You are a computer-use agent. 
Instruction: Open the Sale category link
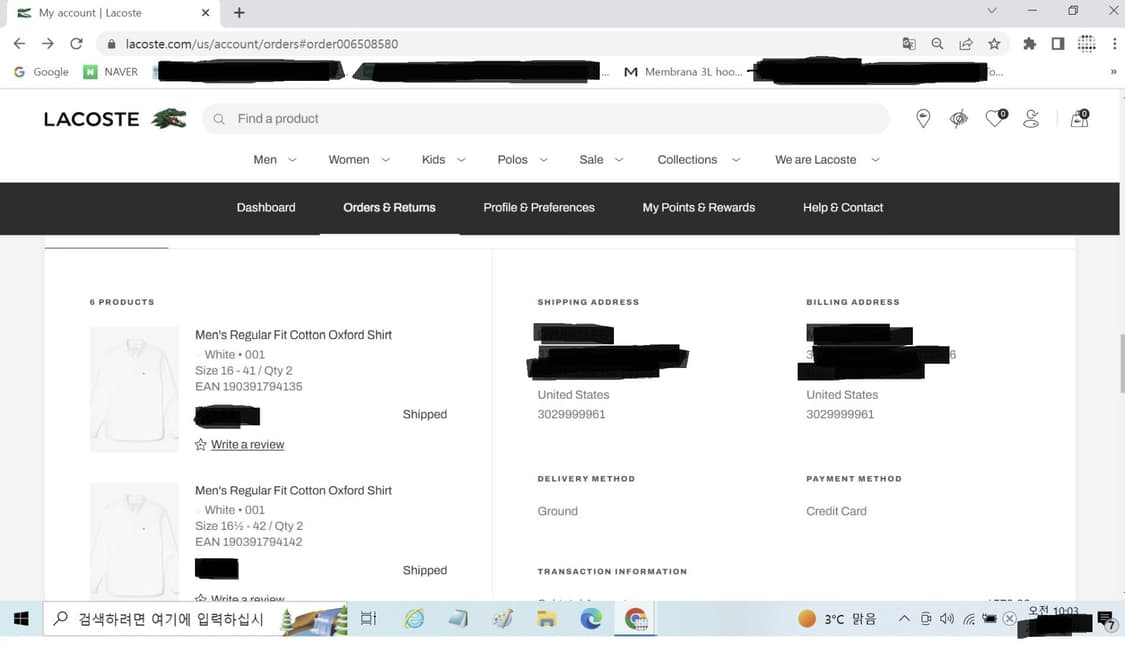coord(591,160)
